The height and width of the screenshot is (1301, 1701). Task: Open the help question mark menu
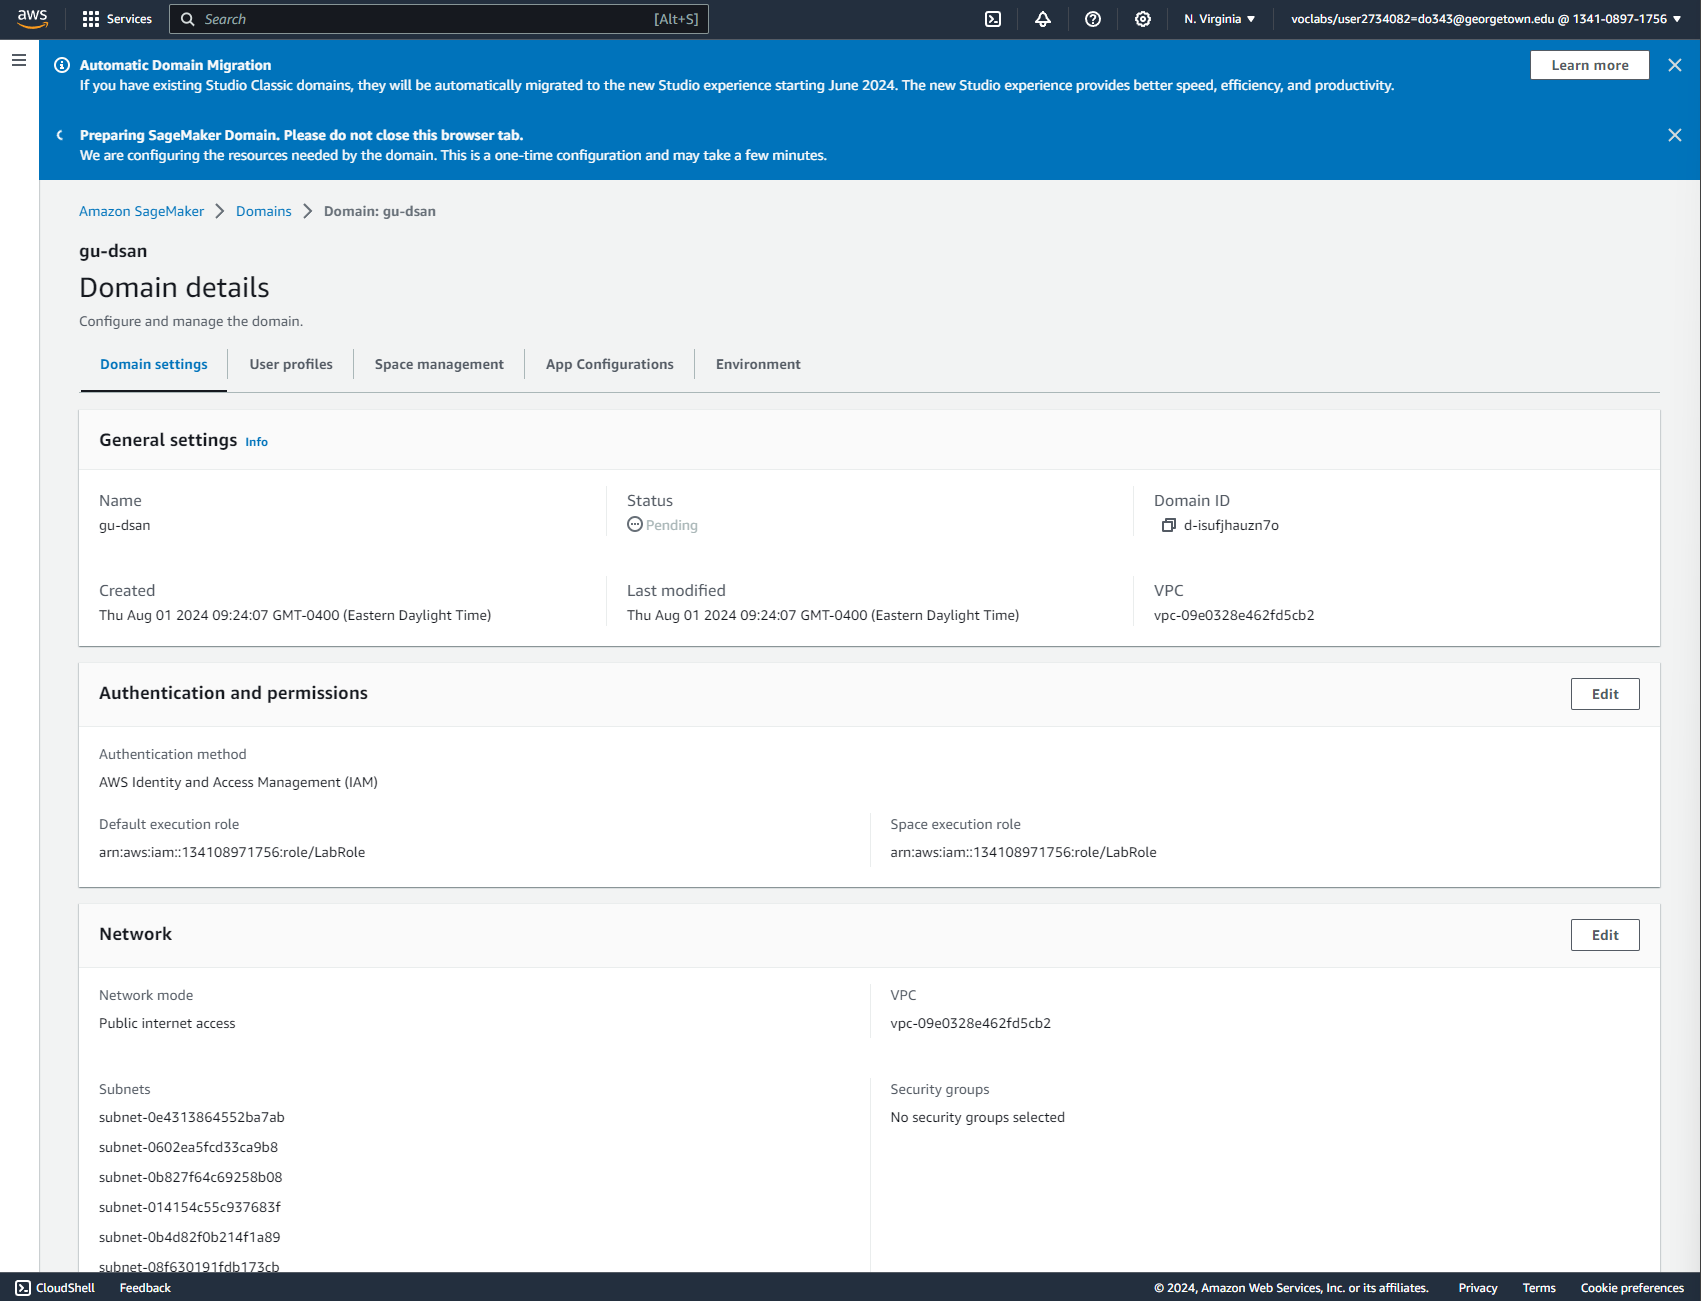pos(1093,19)
